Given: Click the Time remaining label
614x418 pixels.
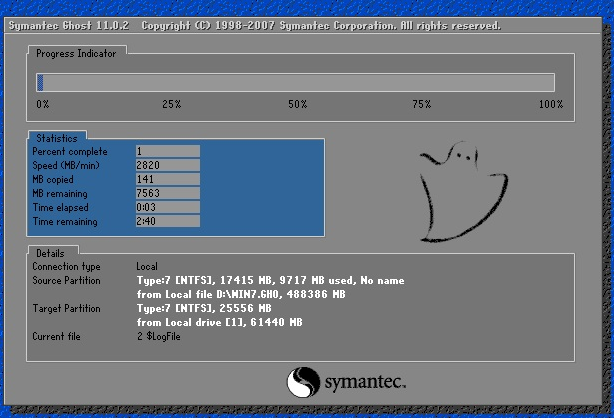Looking at the screenshot, I should coord(65,222).
